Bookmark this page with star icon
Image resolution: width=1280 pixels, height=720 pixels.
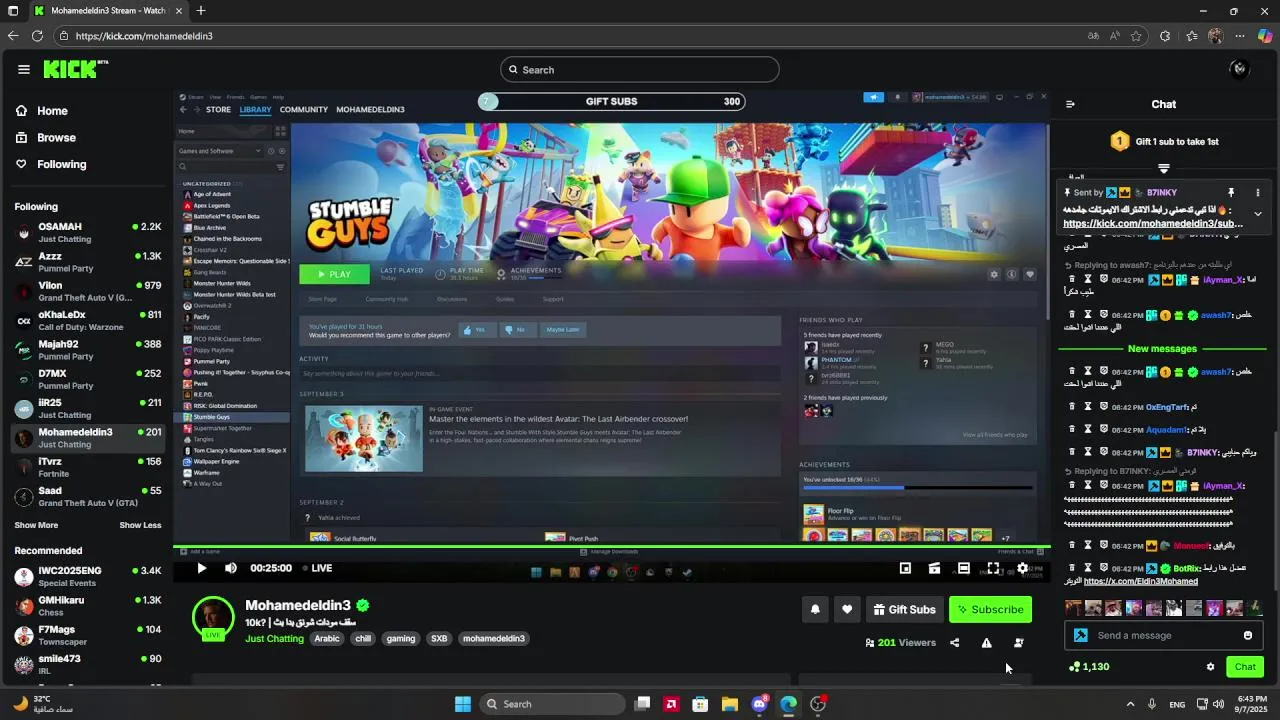pos(1137,36)
